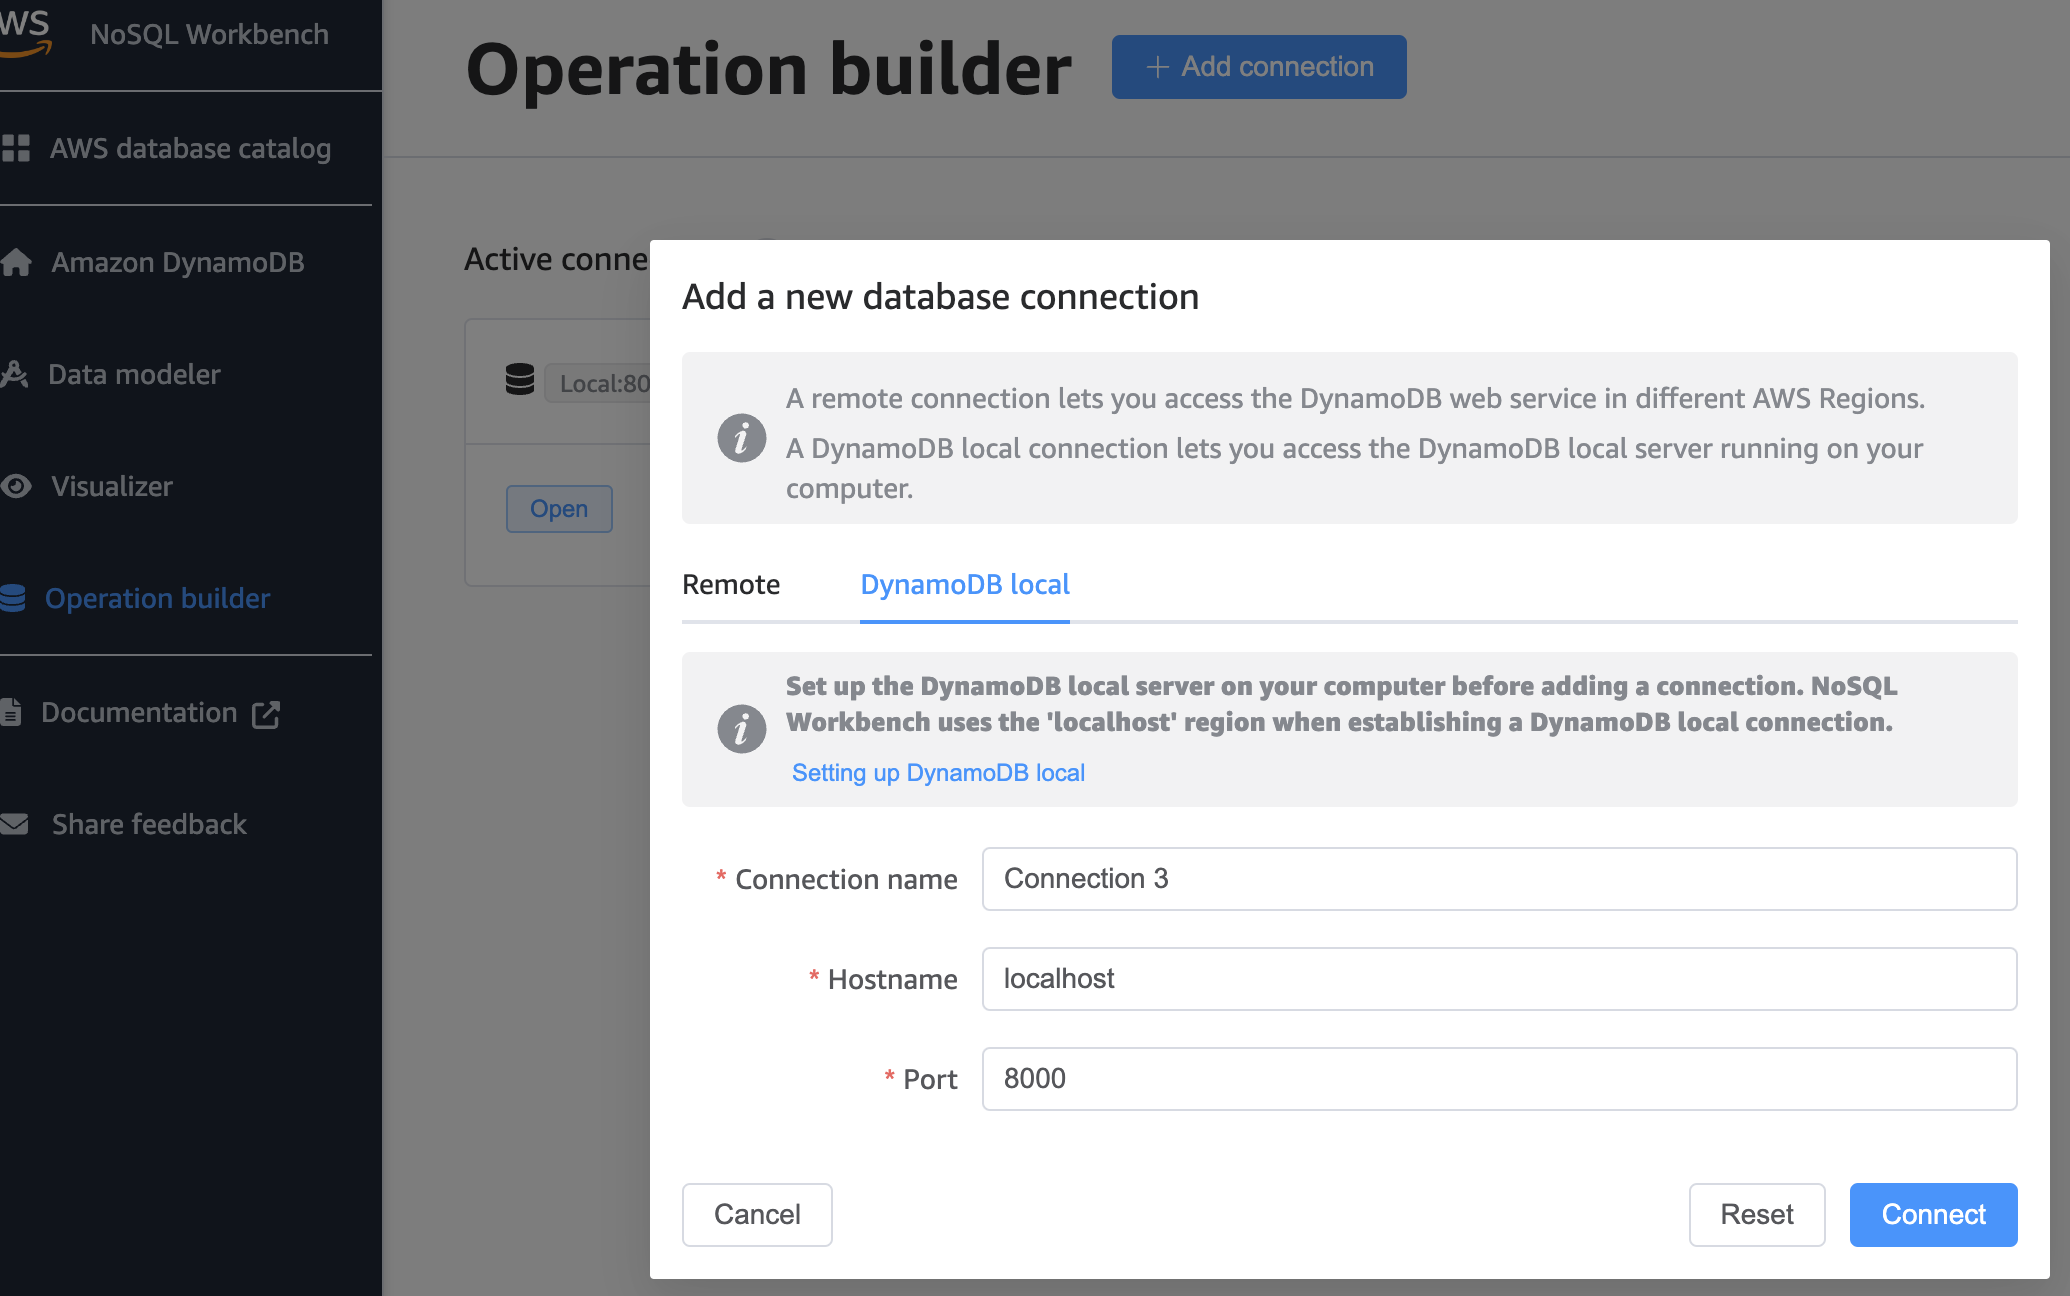Click the plus icon on Add connection
The width and height of the screenshot is (2070, 1296).
[1157, 67]
